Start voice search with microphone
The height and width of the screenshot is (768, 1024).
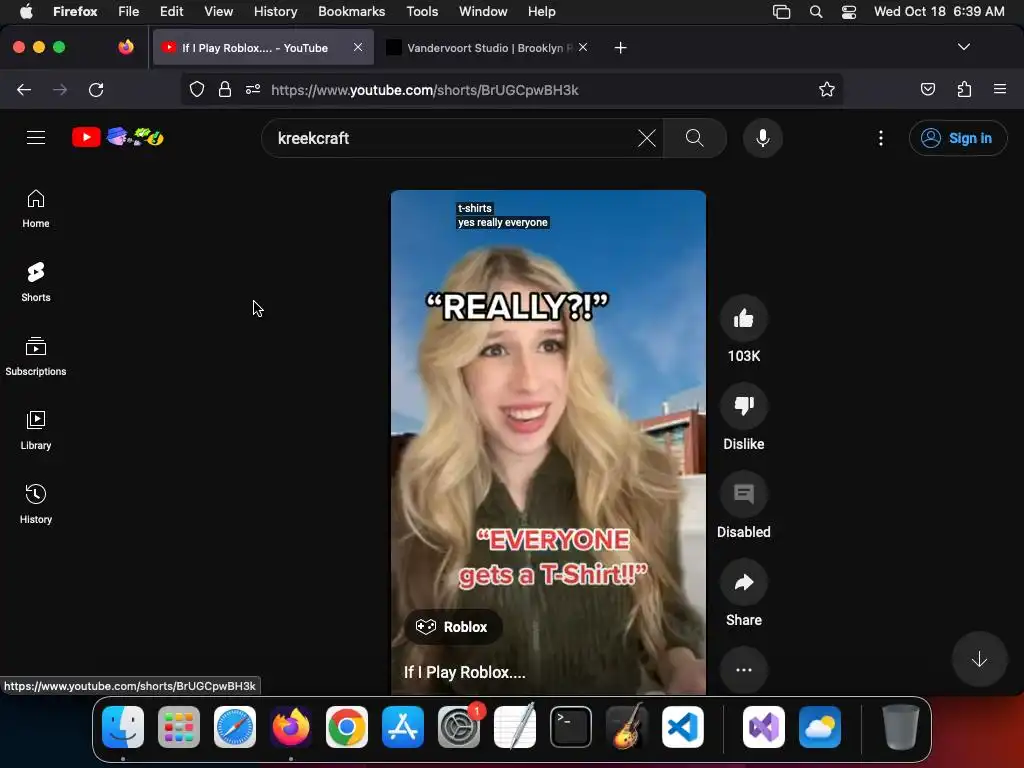[763, 138]
